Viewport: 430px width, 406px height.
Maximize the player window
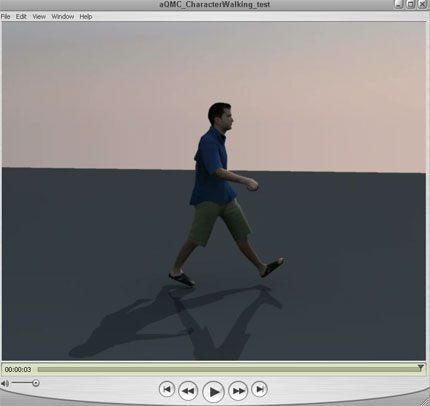[x=411, y=4]
